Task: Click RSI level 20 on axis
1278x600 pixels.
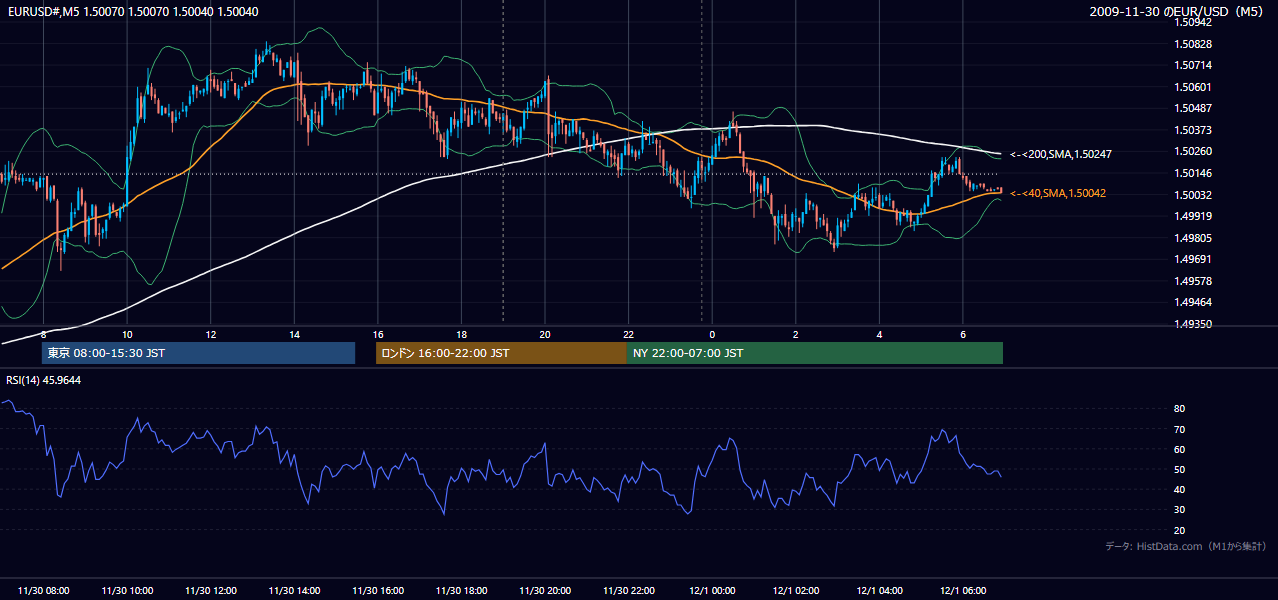Action: point(1179,530)
